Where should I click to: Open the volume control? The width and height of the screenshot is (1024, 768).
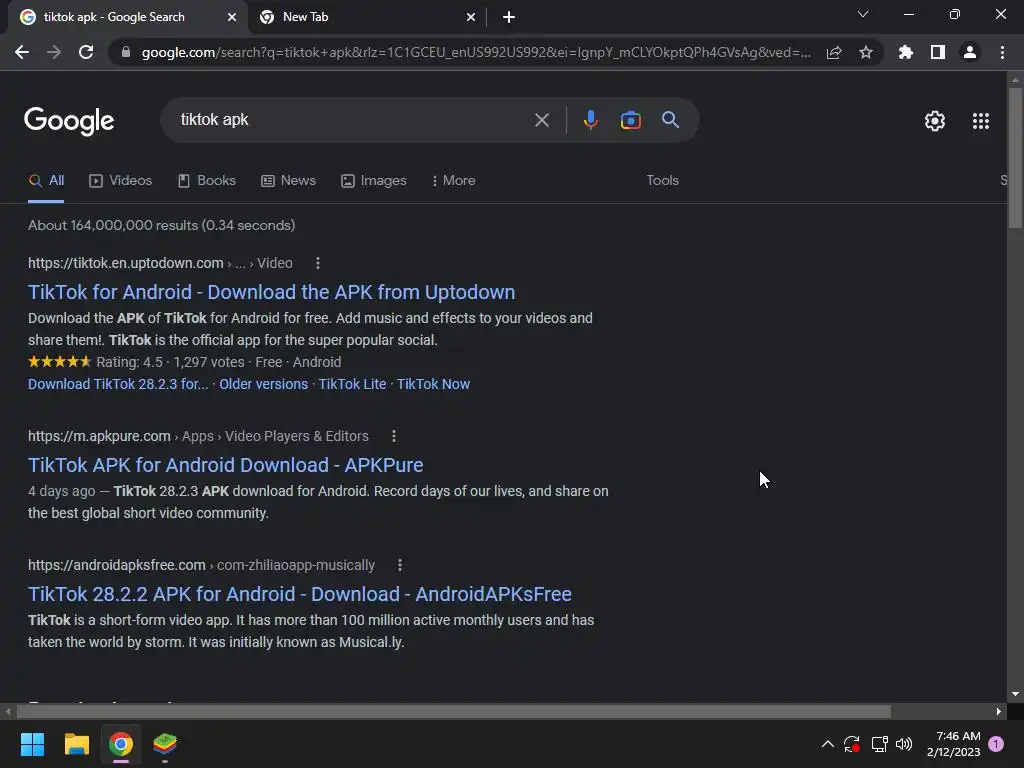904,744
